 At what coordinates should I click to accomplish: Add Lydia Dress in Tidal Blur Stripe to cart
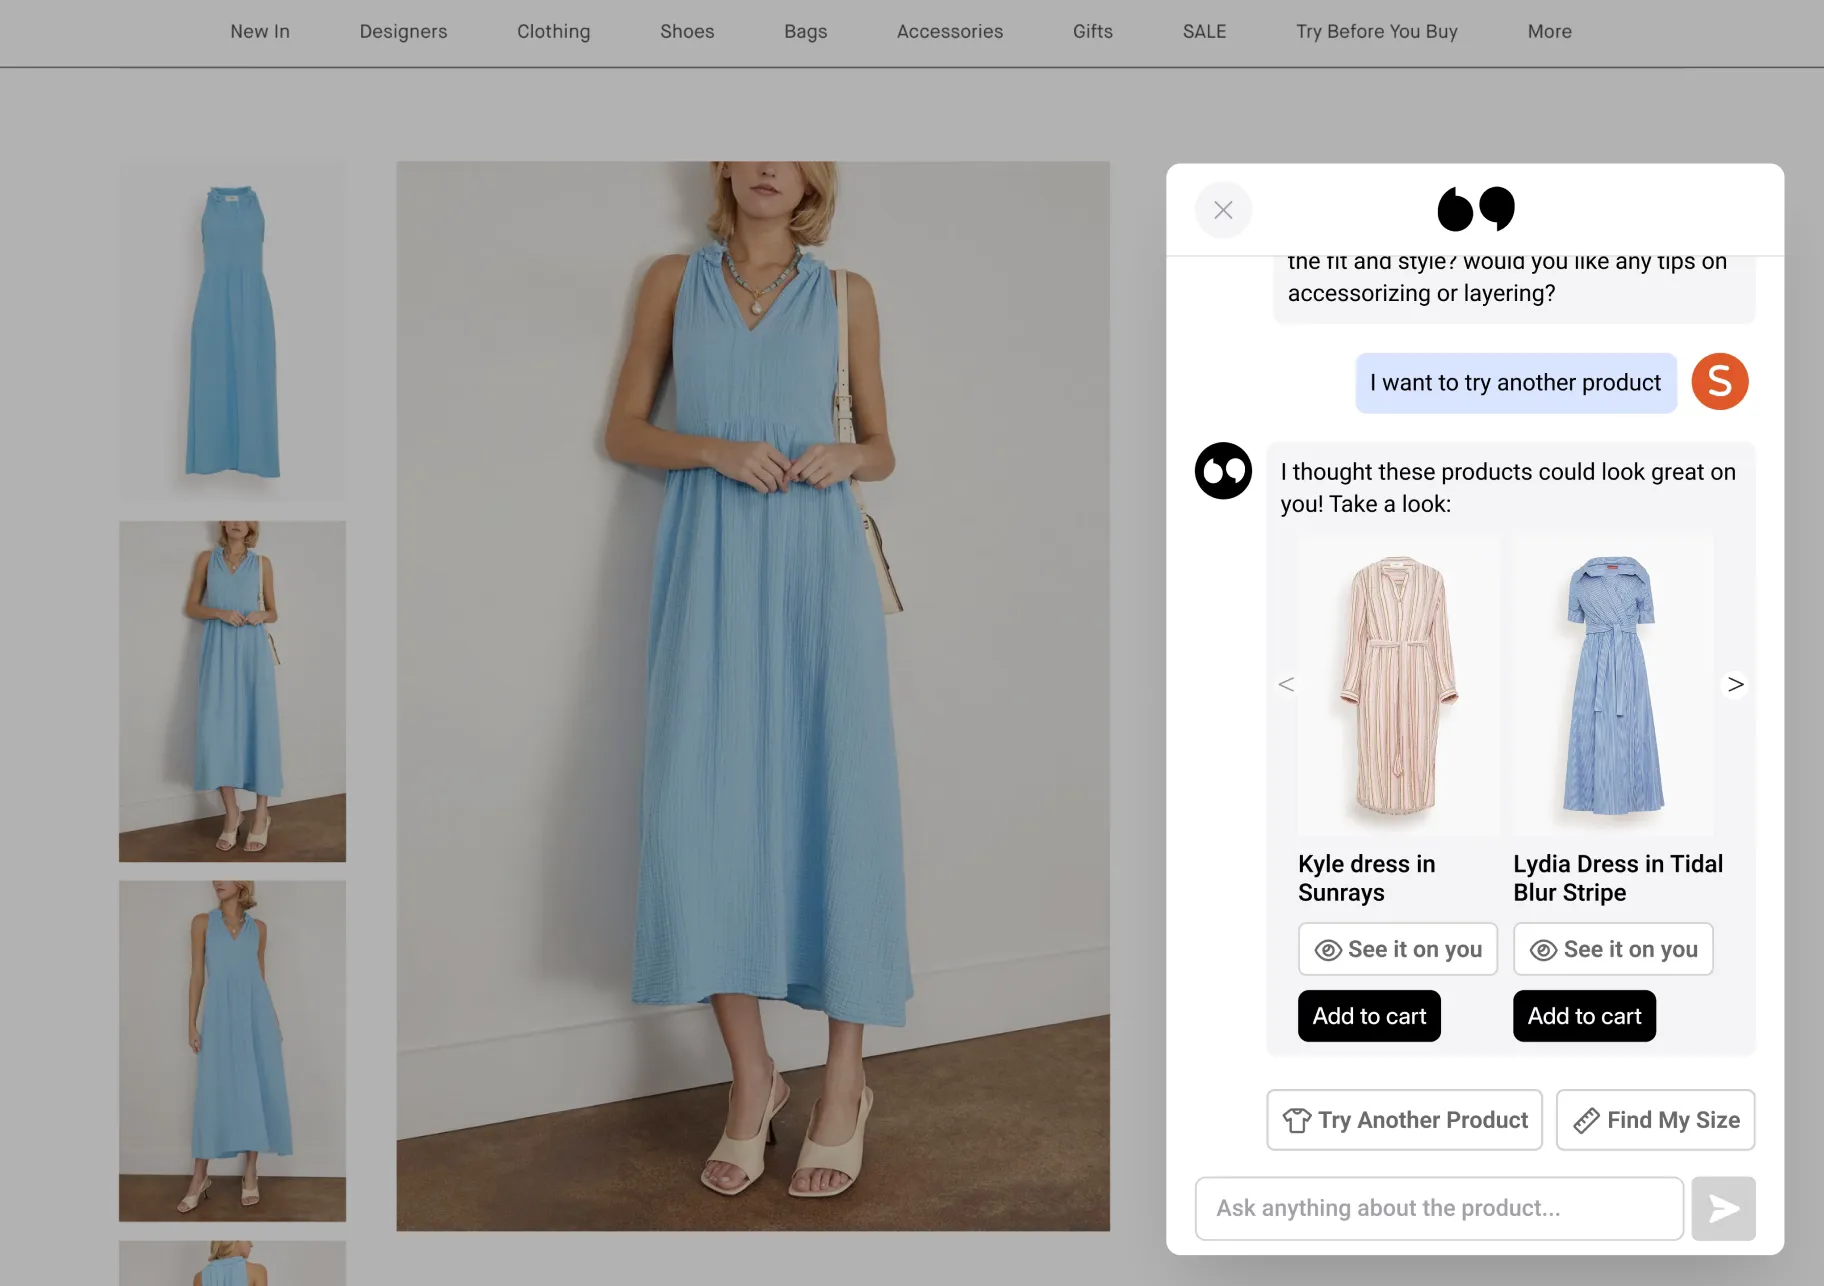click(1584, 1016)
